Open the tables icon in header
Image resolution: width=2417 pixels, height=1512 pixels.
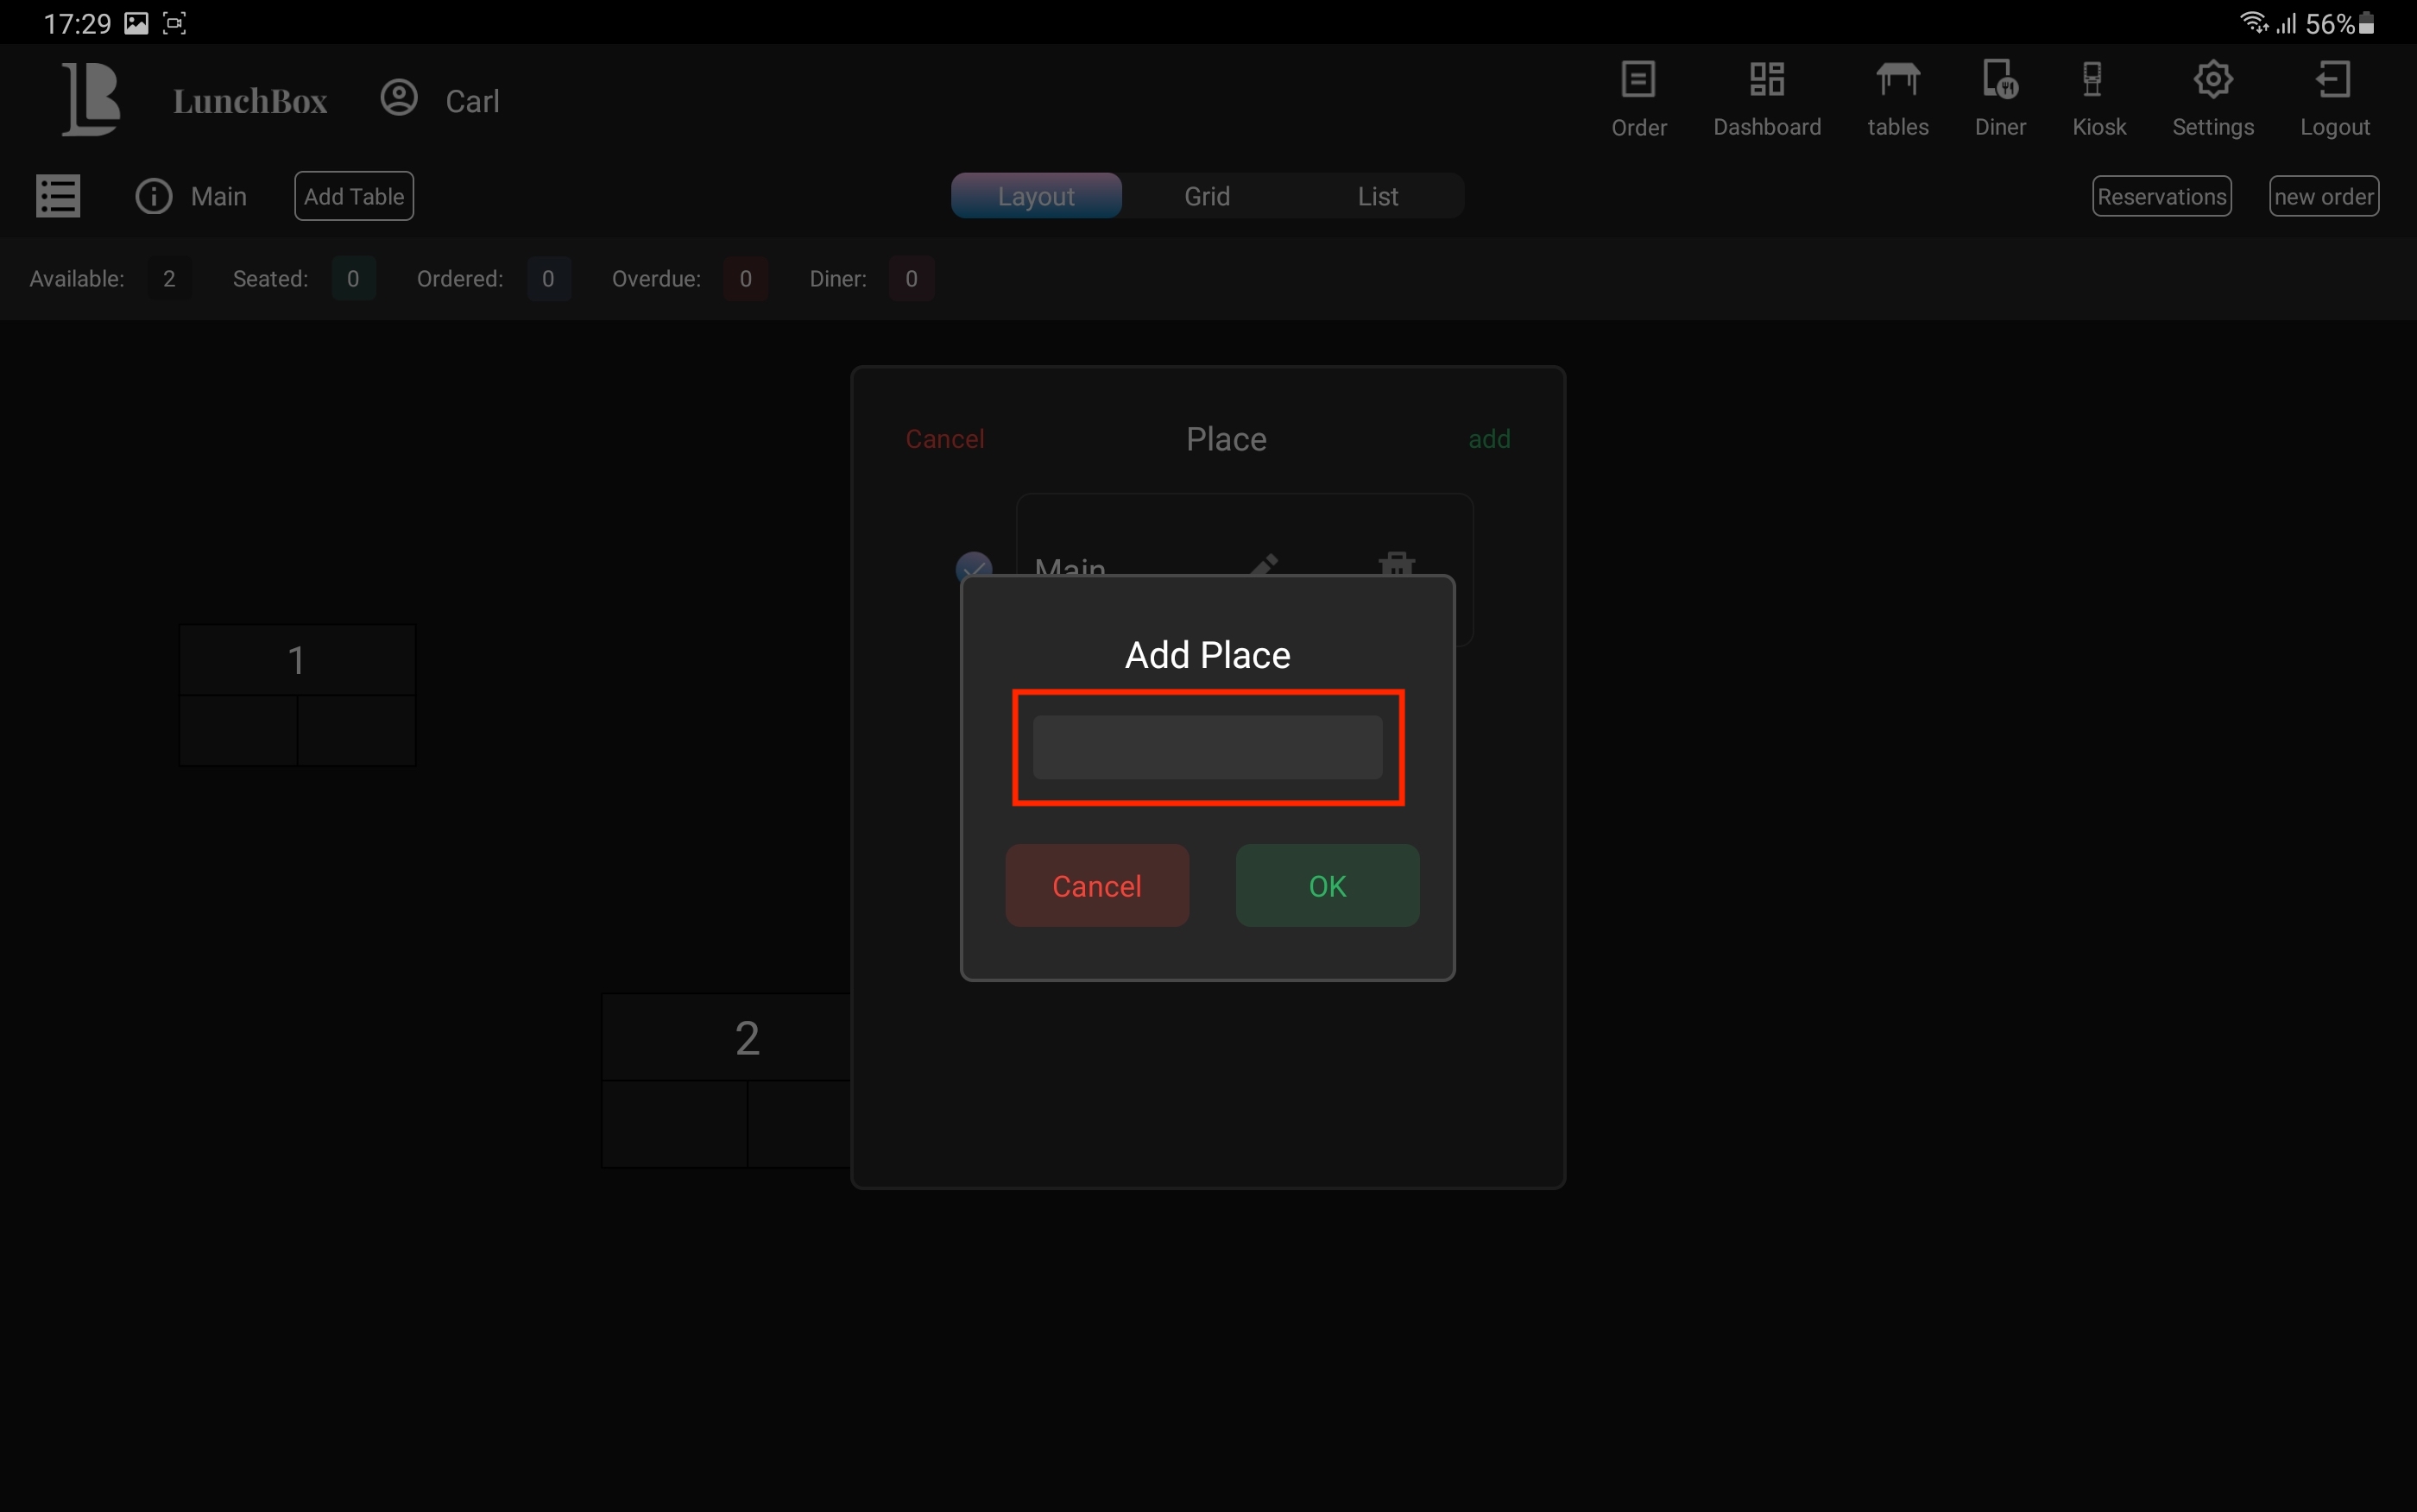point(1897,81)
